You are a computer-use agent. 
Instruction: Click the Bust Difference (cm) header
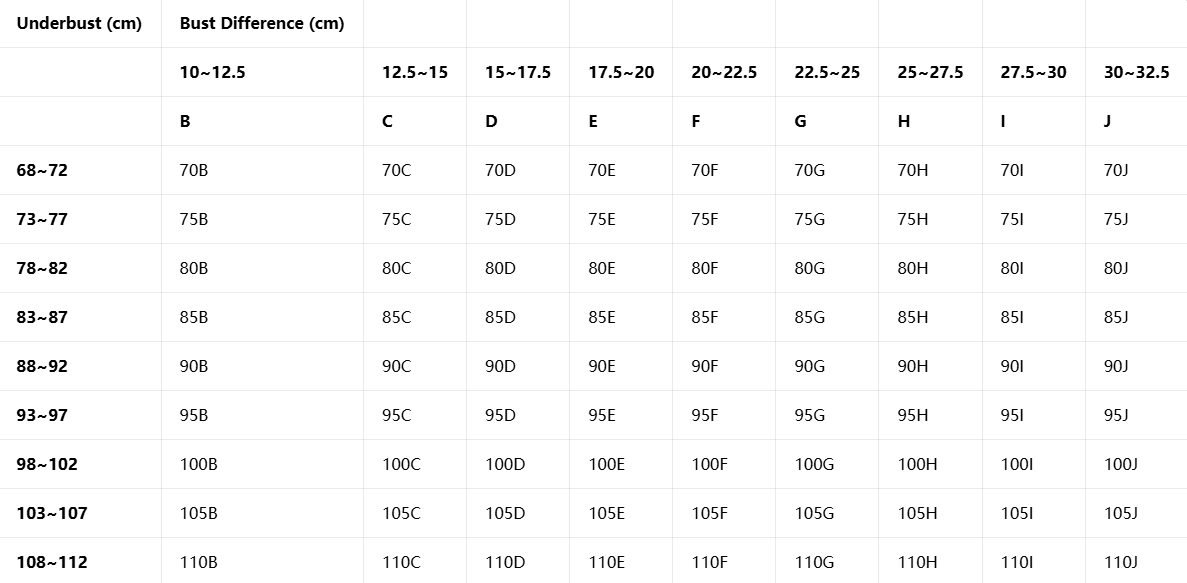[x=262, y=23]
